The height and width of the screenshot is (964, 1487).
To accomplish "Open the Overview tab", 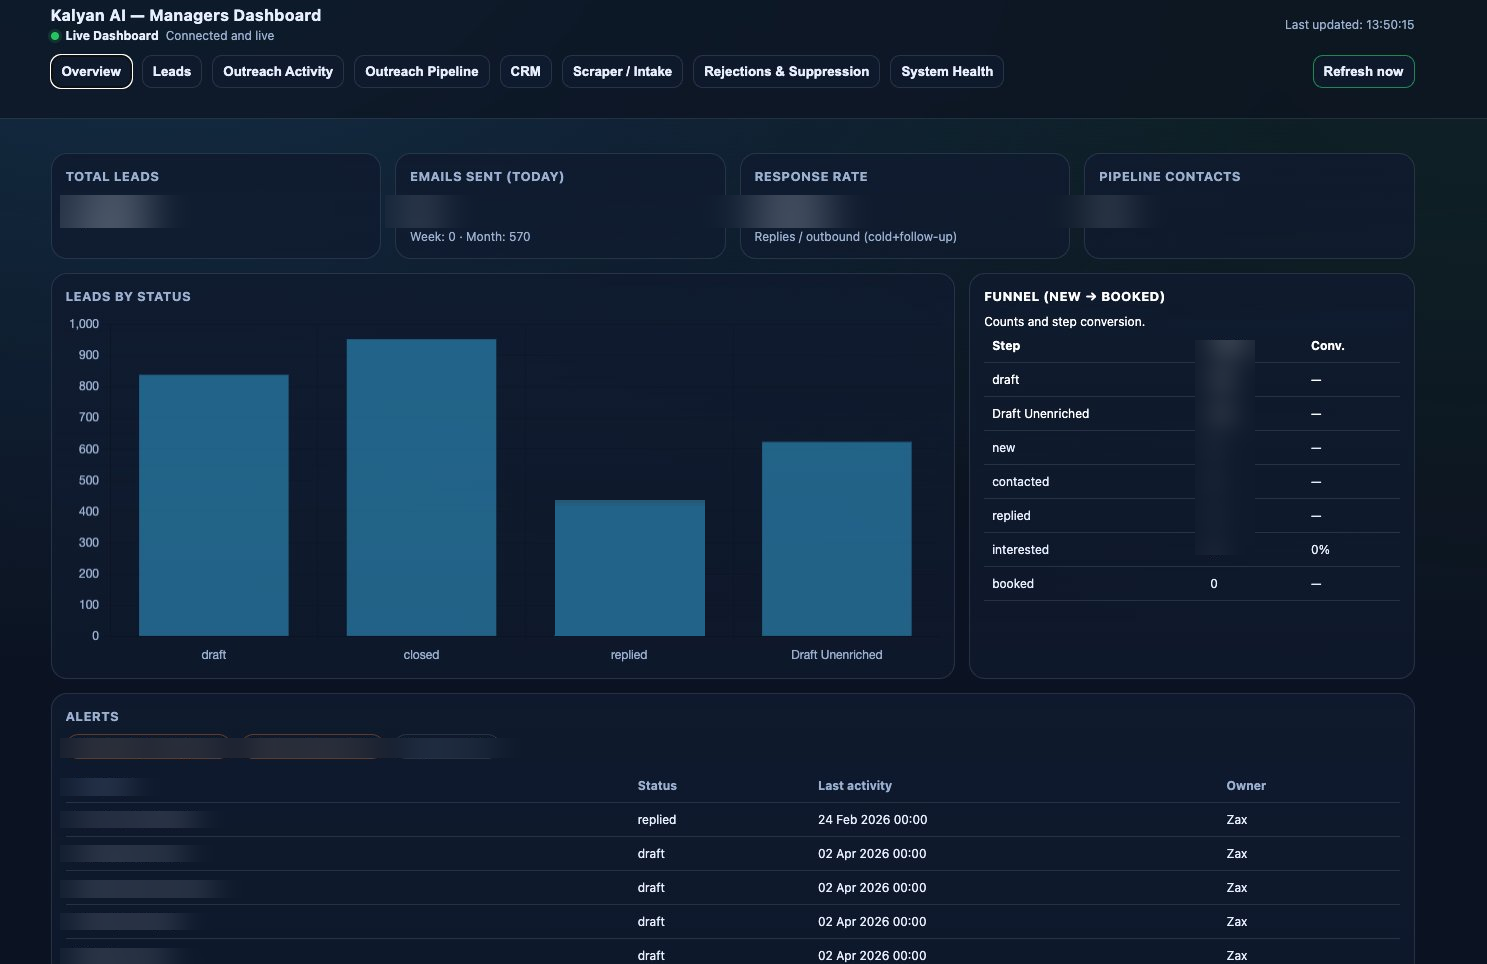I will [91, 72].
